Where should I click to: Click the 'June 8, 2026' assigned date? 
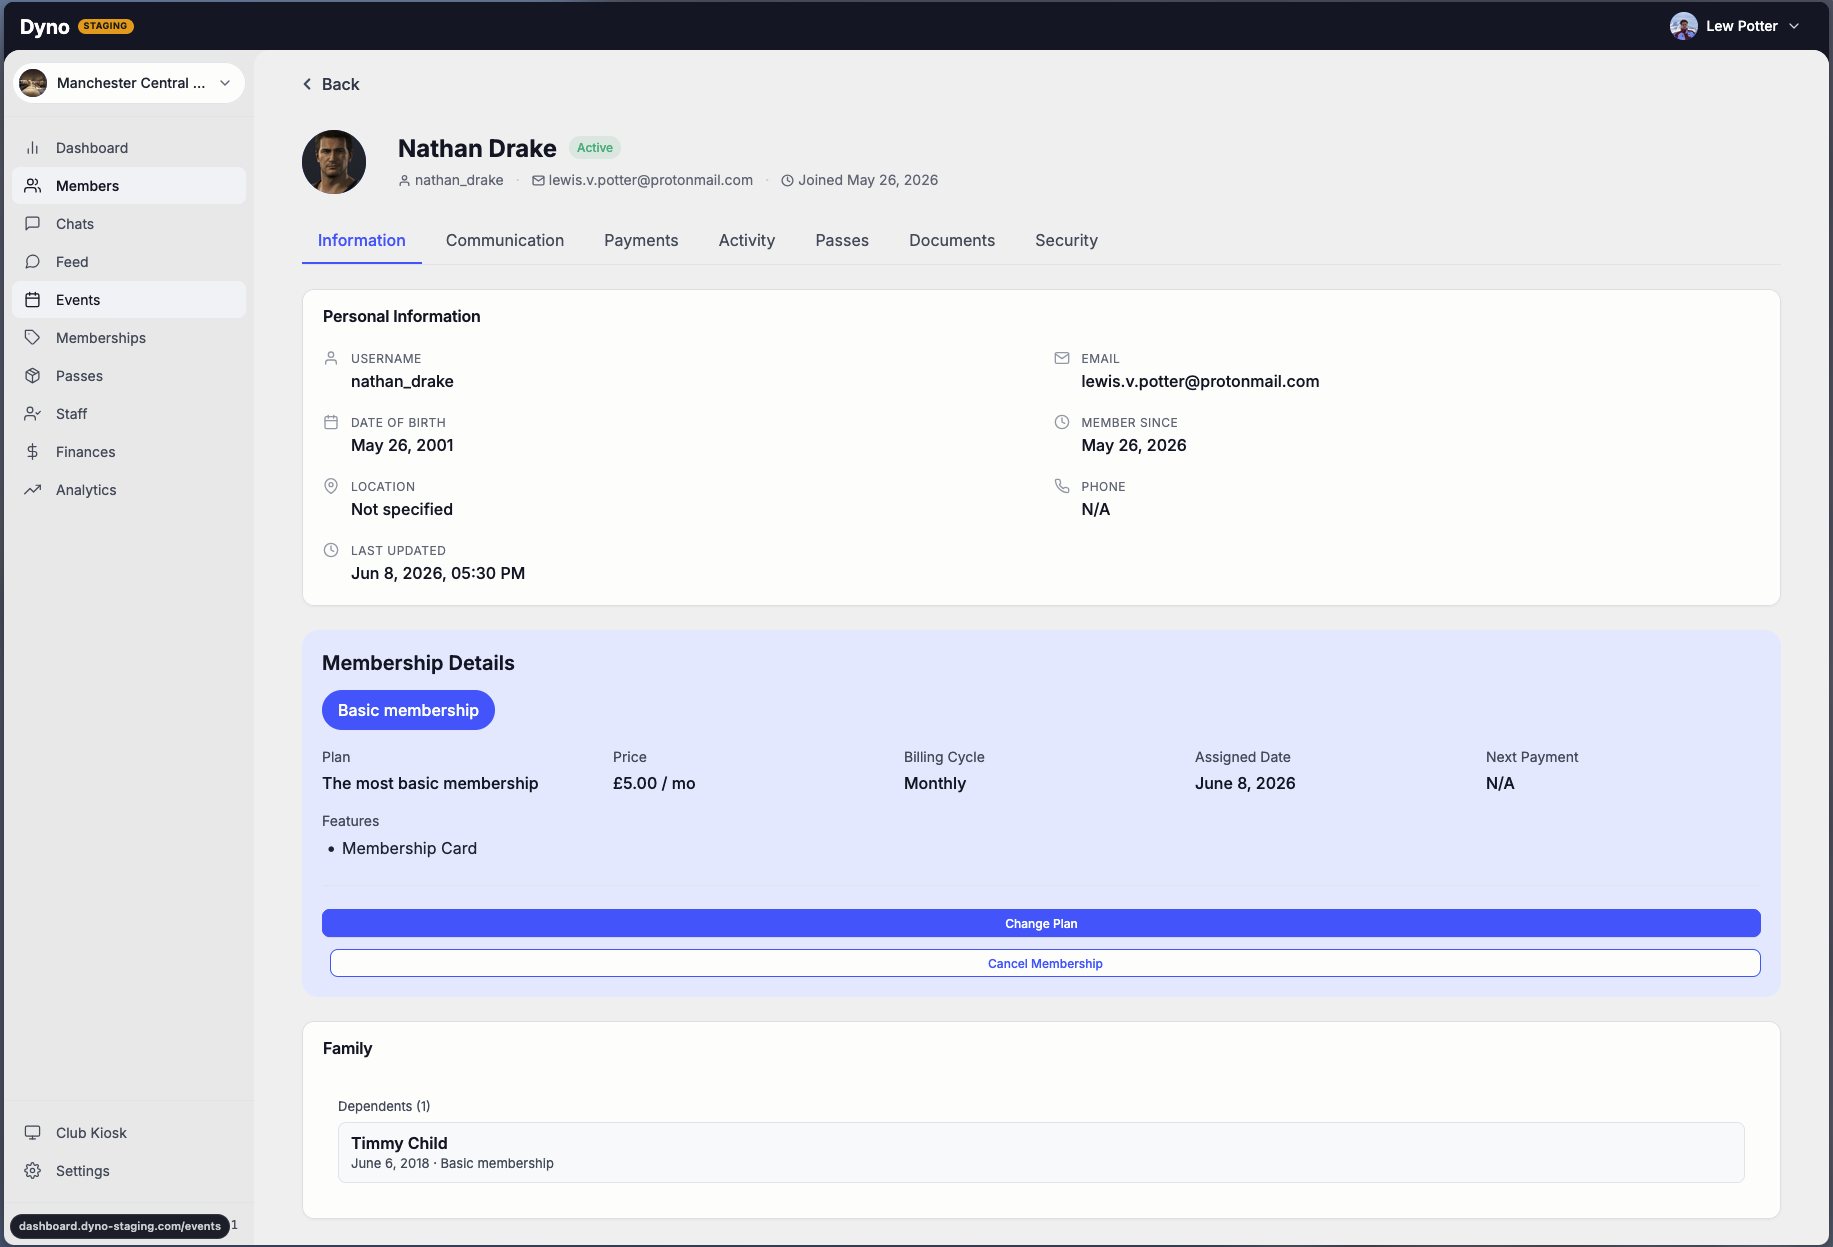[1245, 783]
